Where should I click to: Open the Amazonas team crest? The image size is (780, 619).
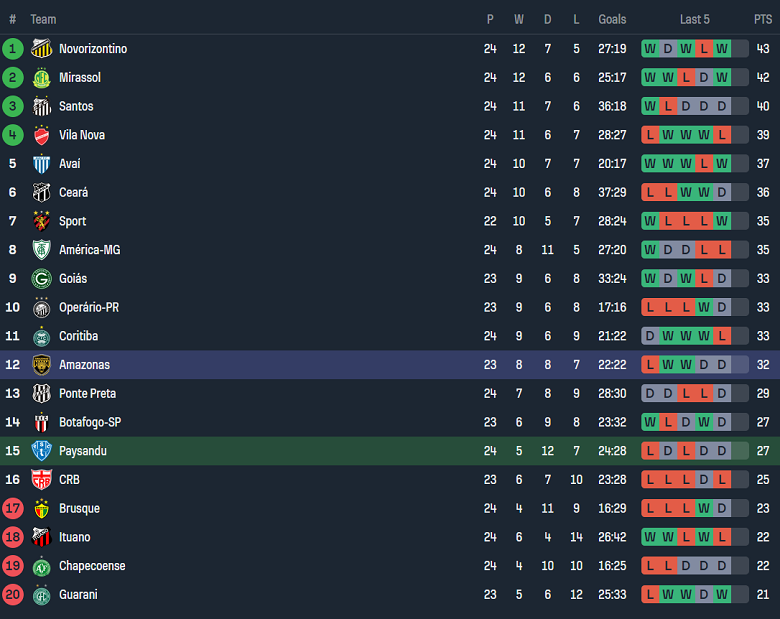41,365
